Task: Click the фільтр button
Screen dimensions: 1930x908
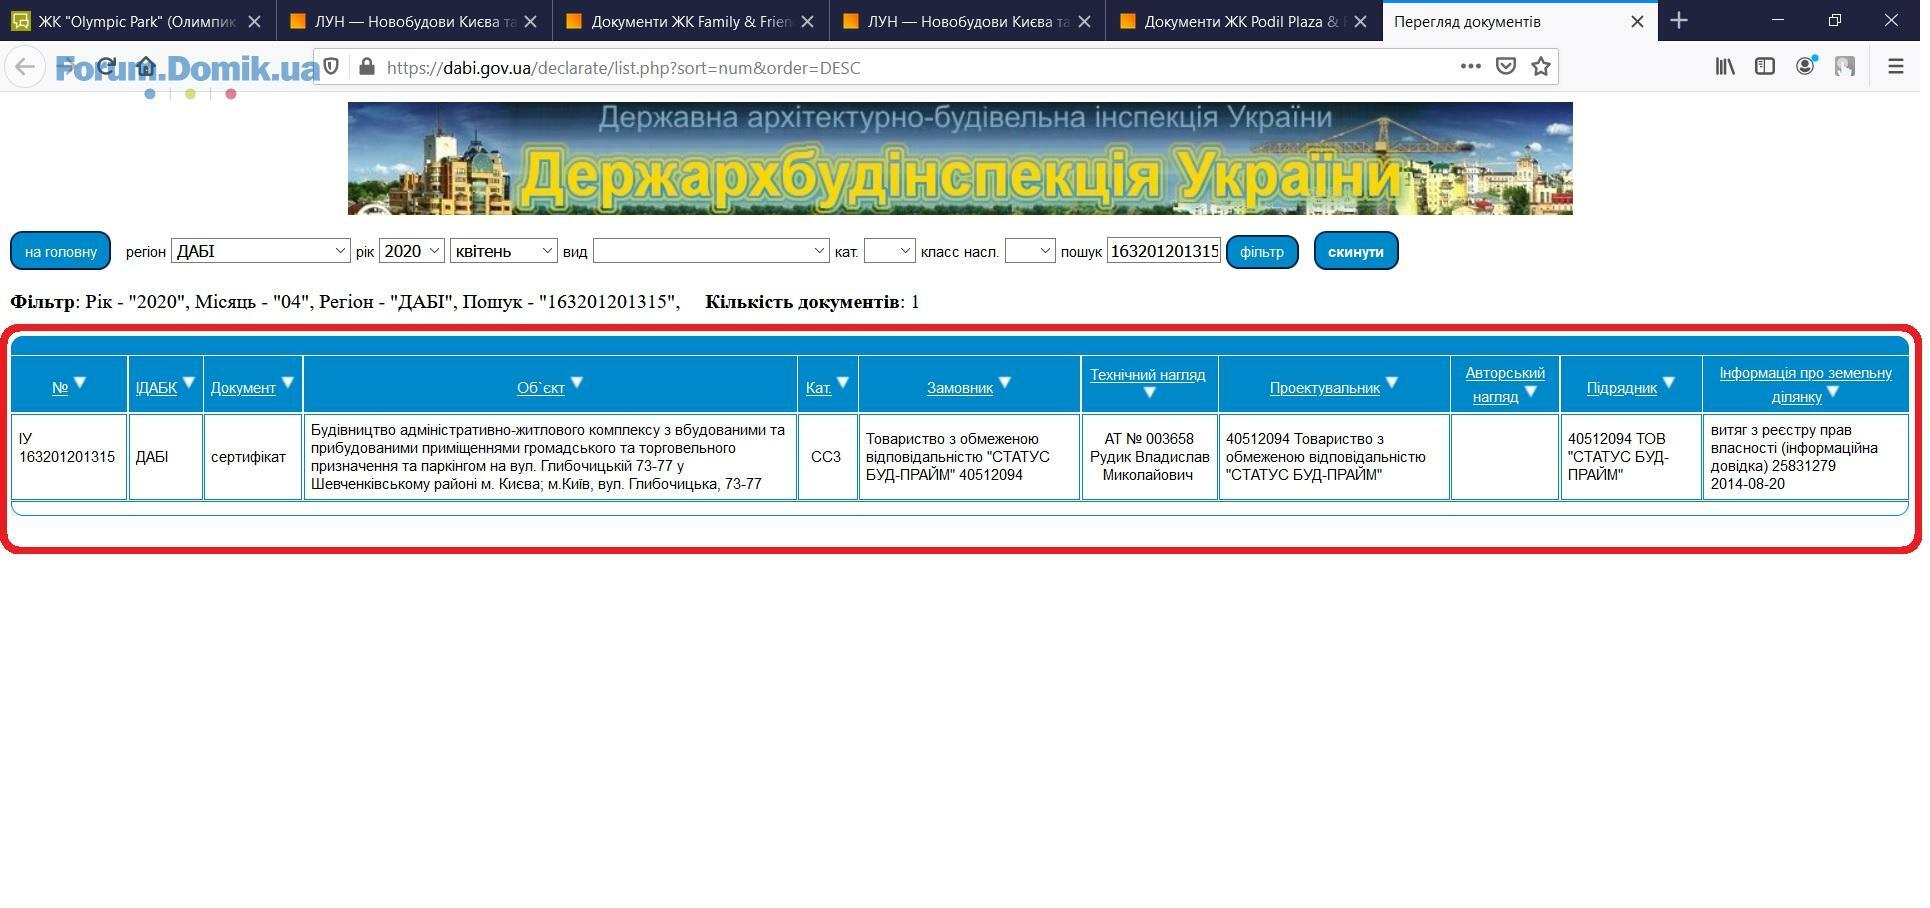Action: [x=1262, y=251]
